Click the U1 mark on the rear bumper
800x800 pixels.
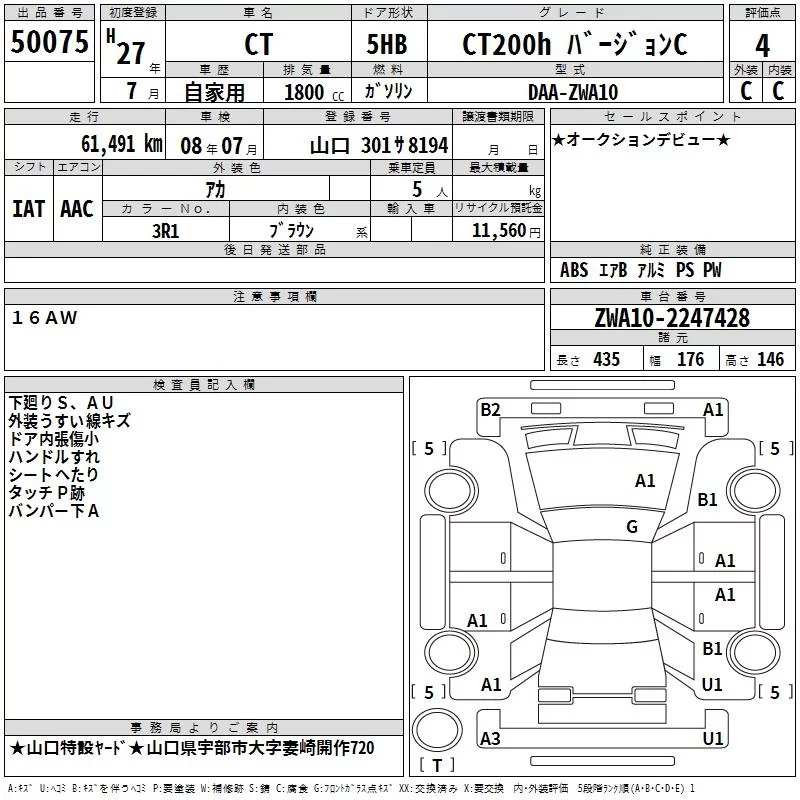713,738
